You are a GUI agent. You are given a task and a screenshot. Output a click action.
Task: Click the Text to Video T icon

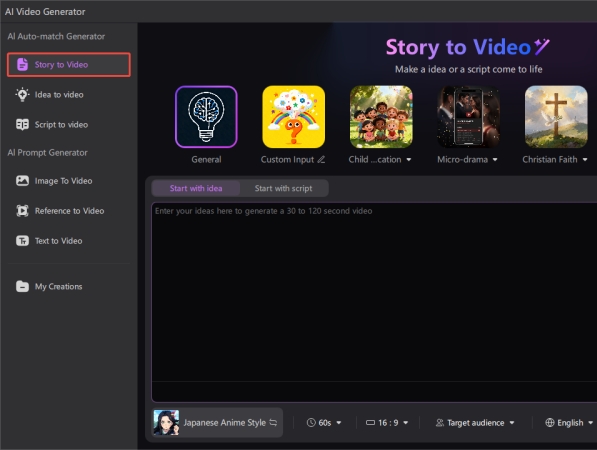pyautogui.click(x=22, y=241)
